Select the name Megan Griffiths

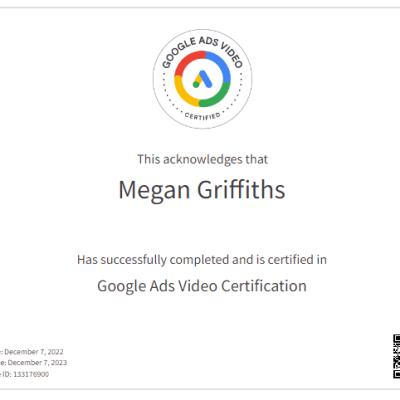coord(202,190)
